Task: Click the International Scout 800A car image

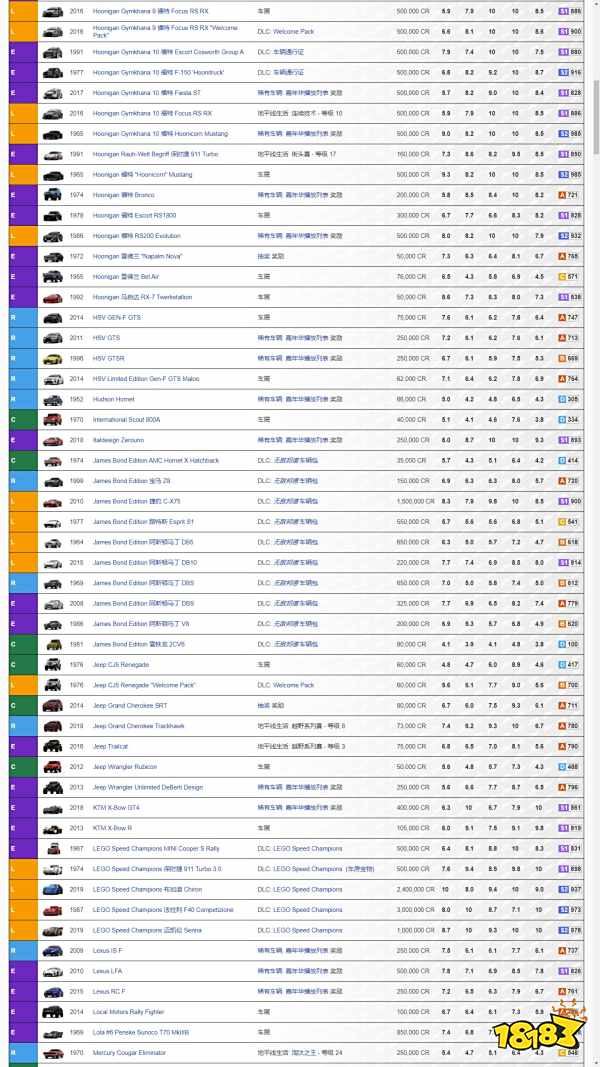Action: point(52,420)
